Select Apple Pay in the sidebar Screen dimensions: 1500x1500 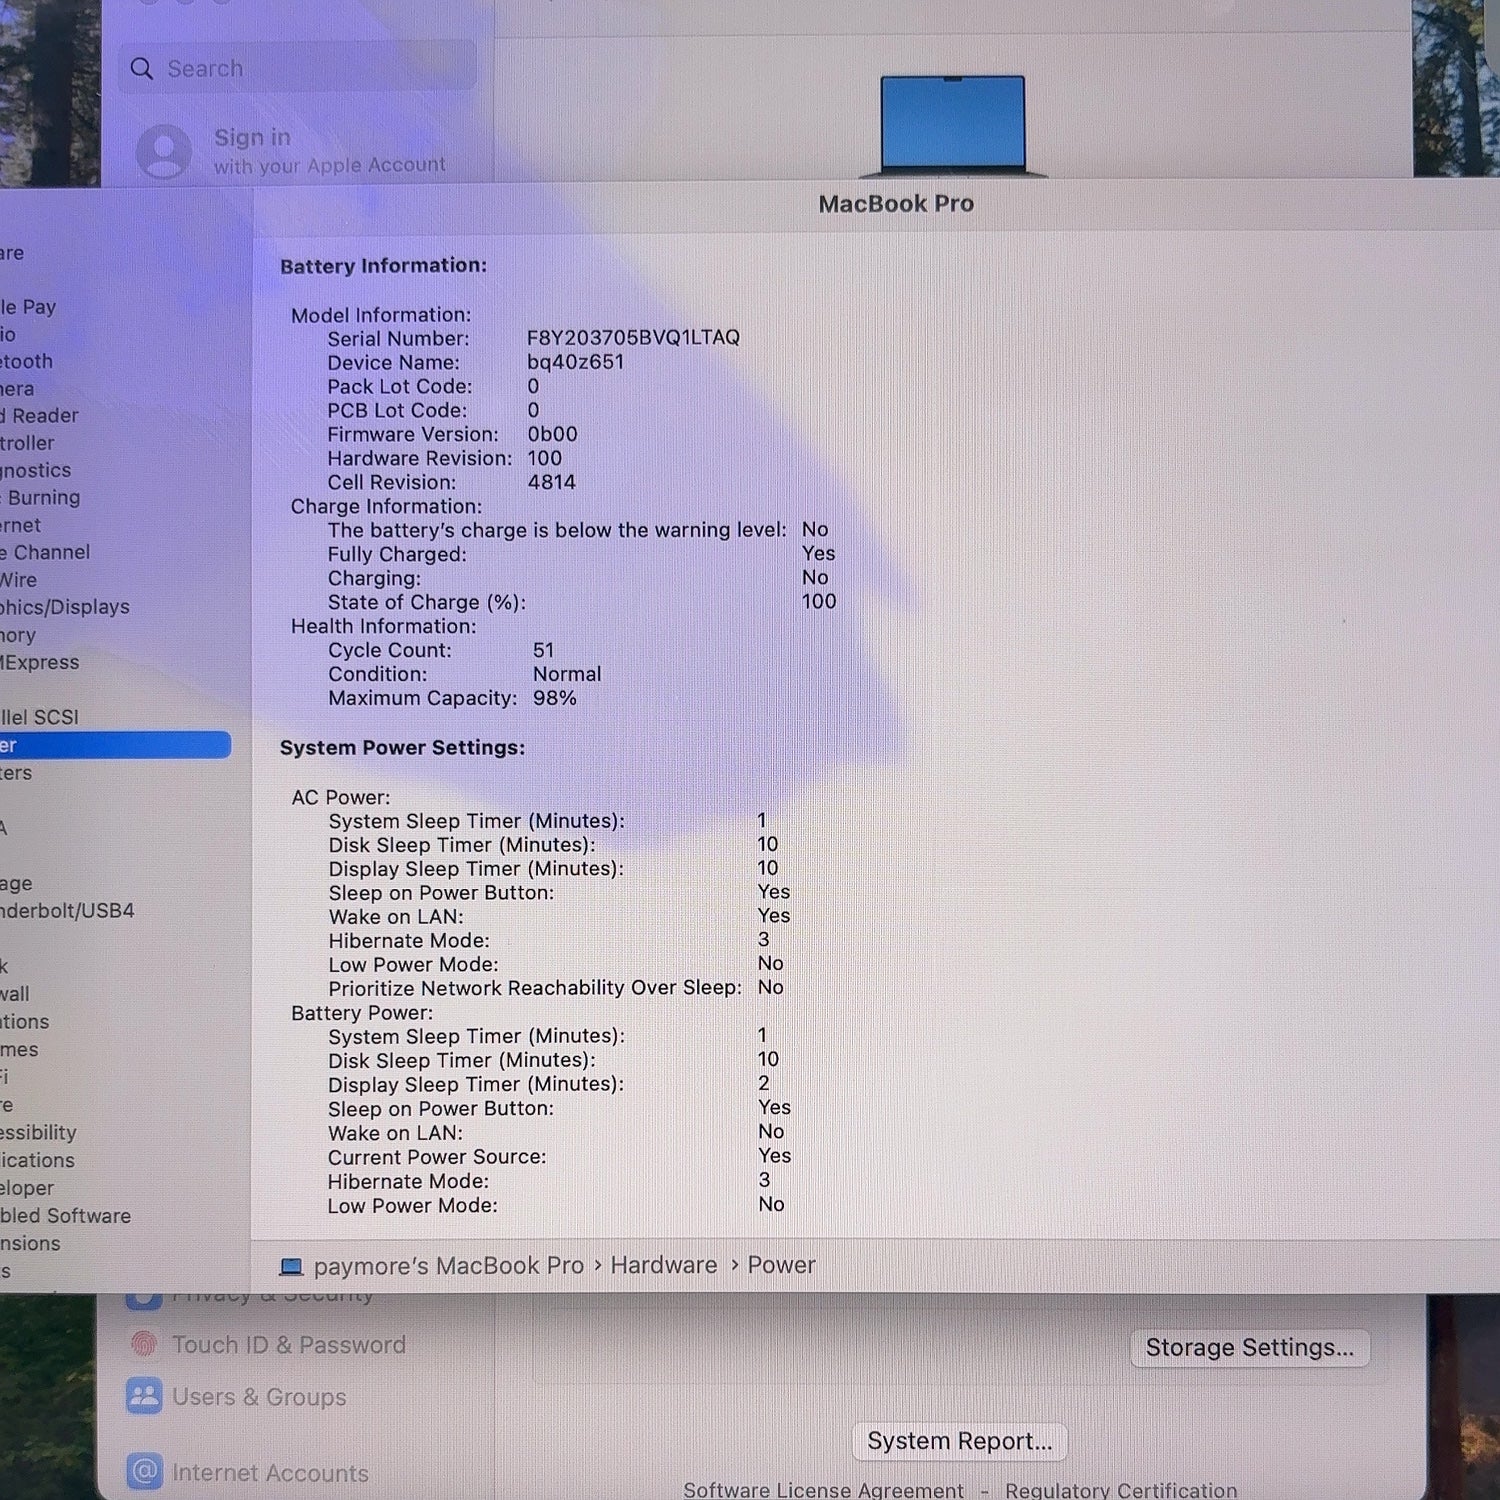pyautogui.click(x=28, y=307)
